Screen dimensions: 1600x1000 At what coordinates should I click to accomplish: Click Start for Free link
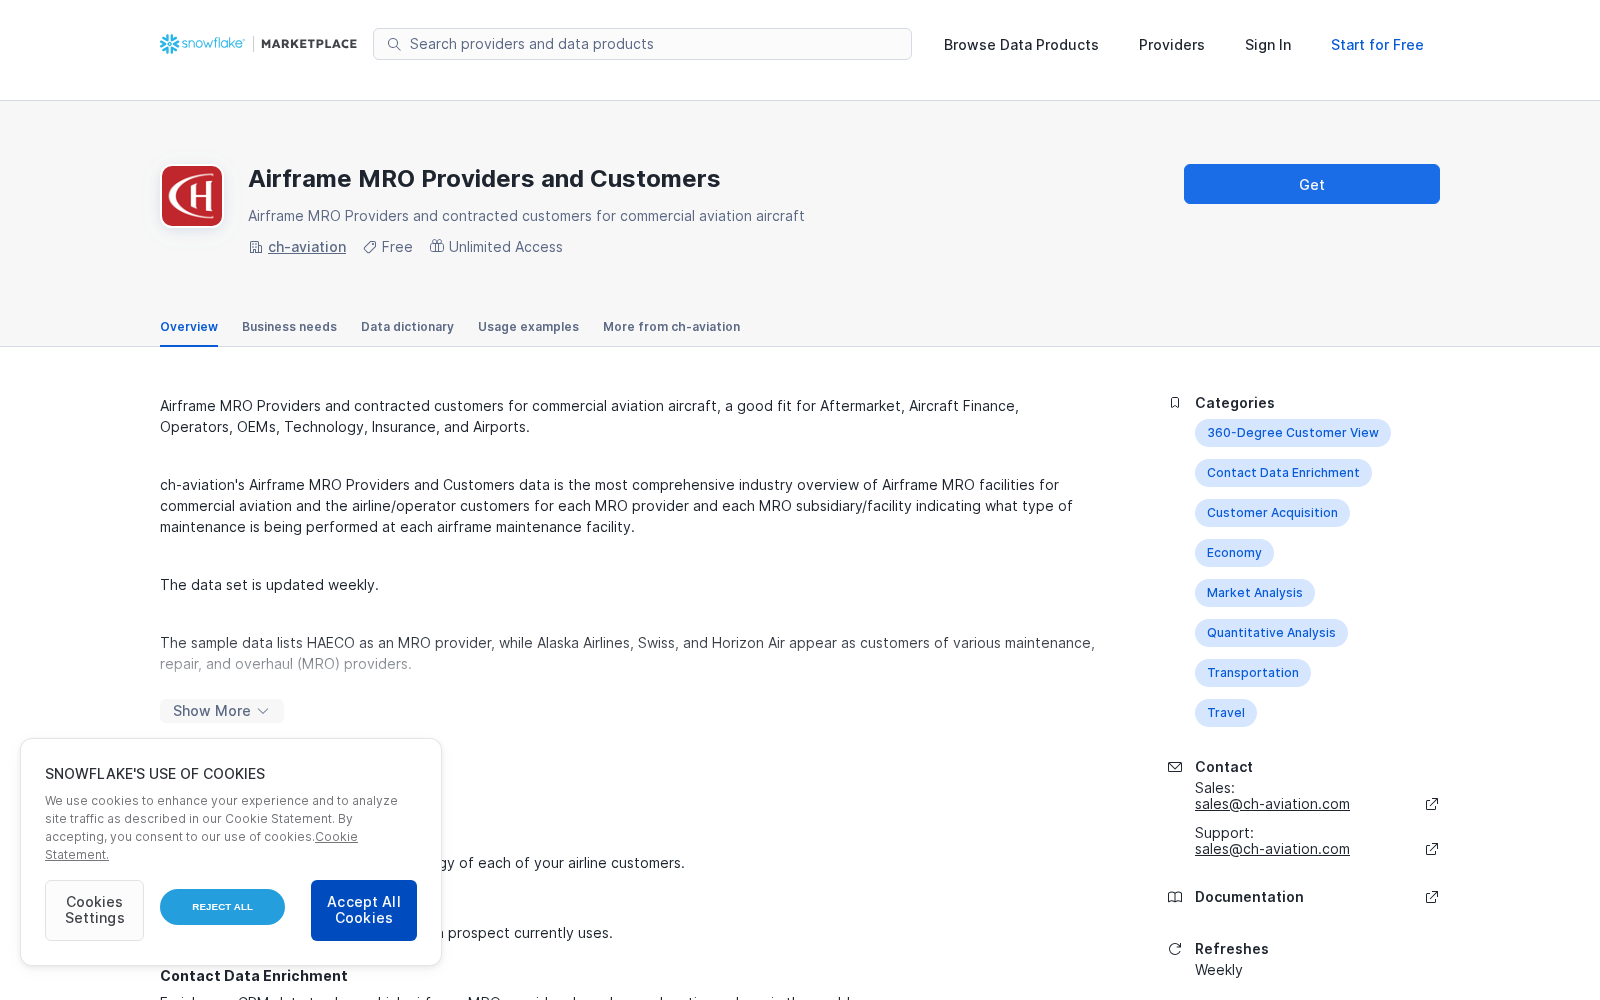tap(1377, 45)
